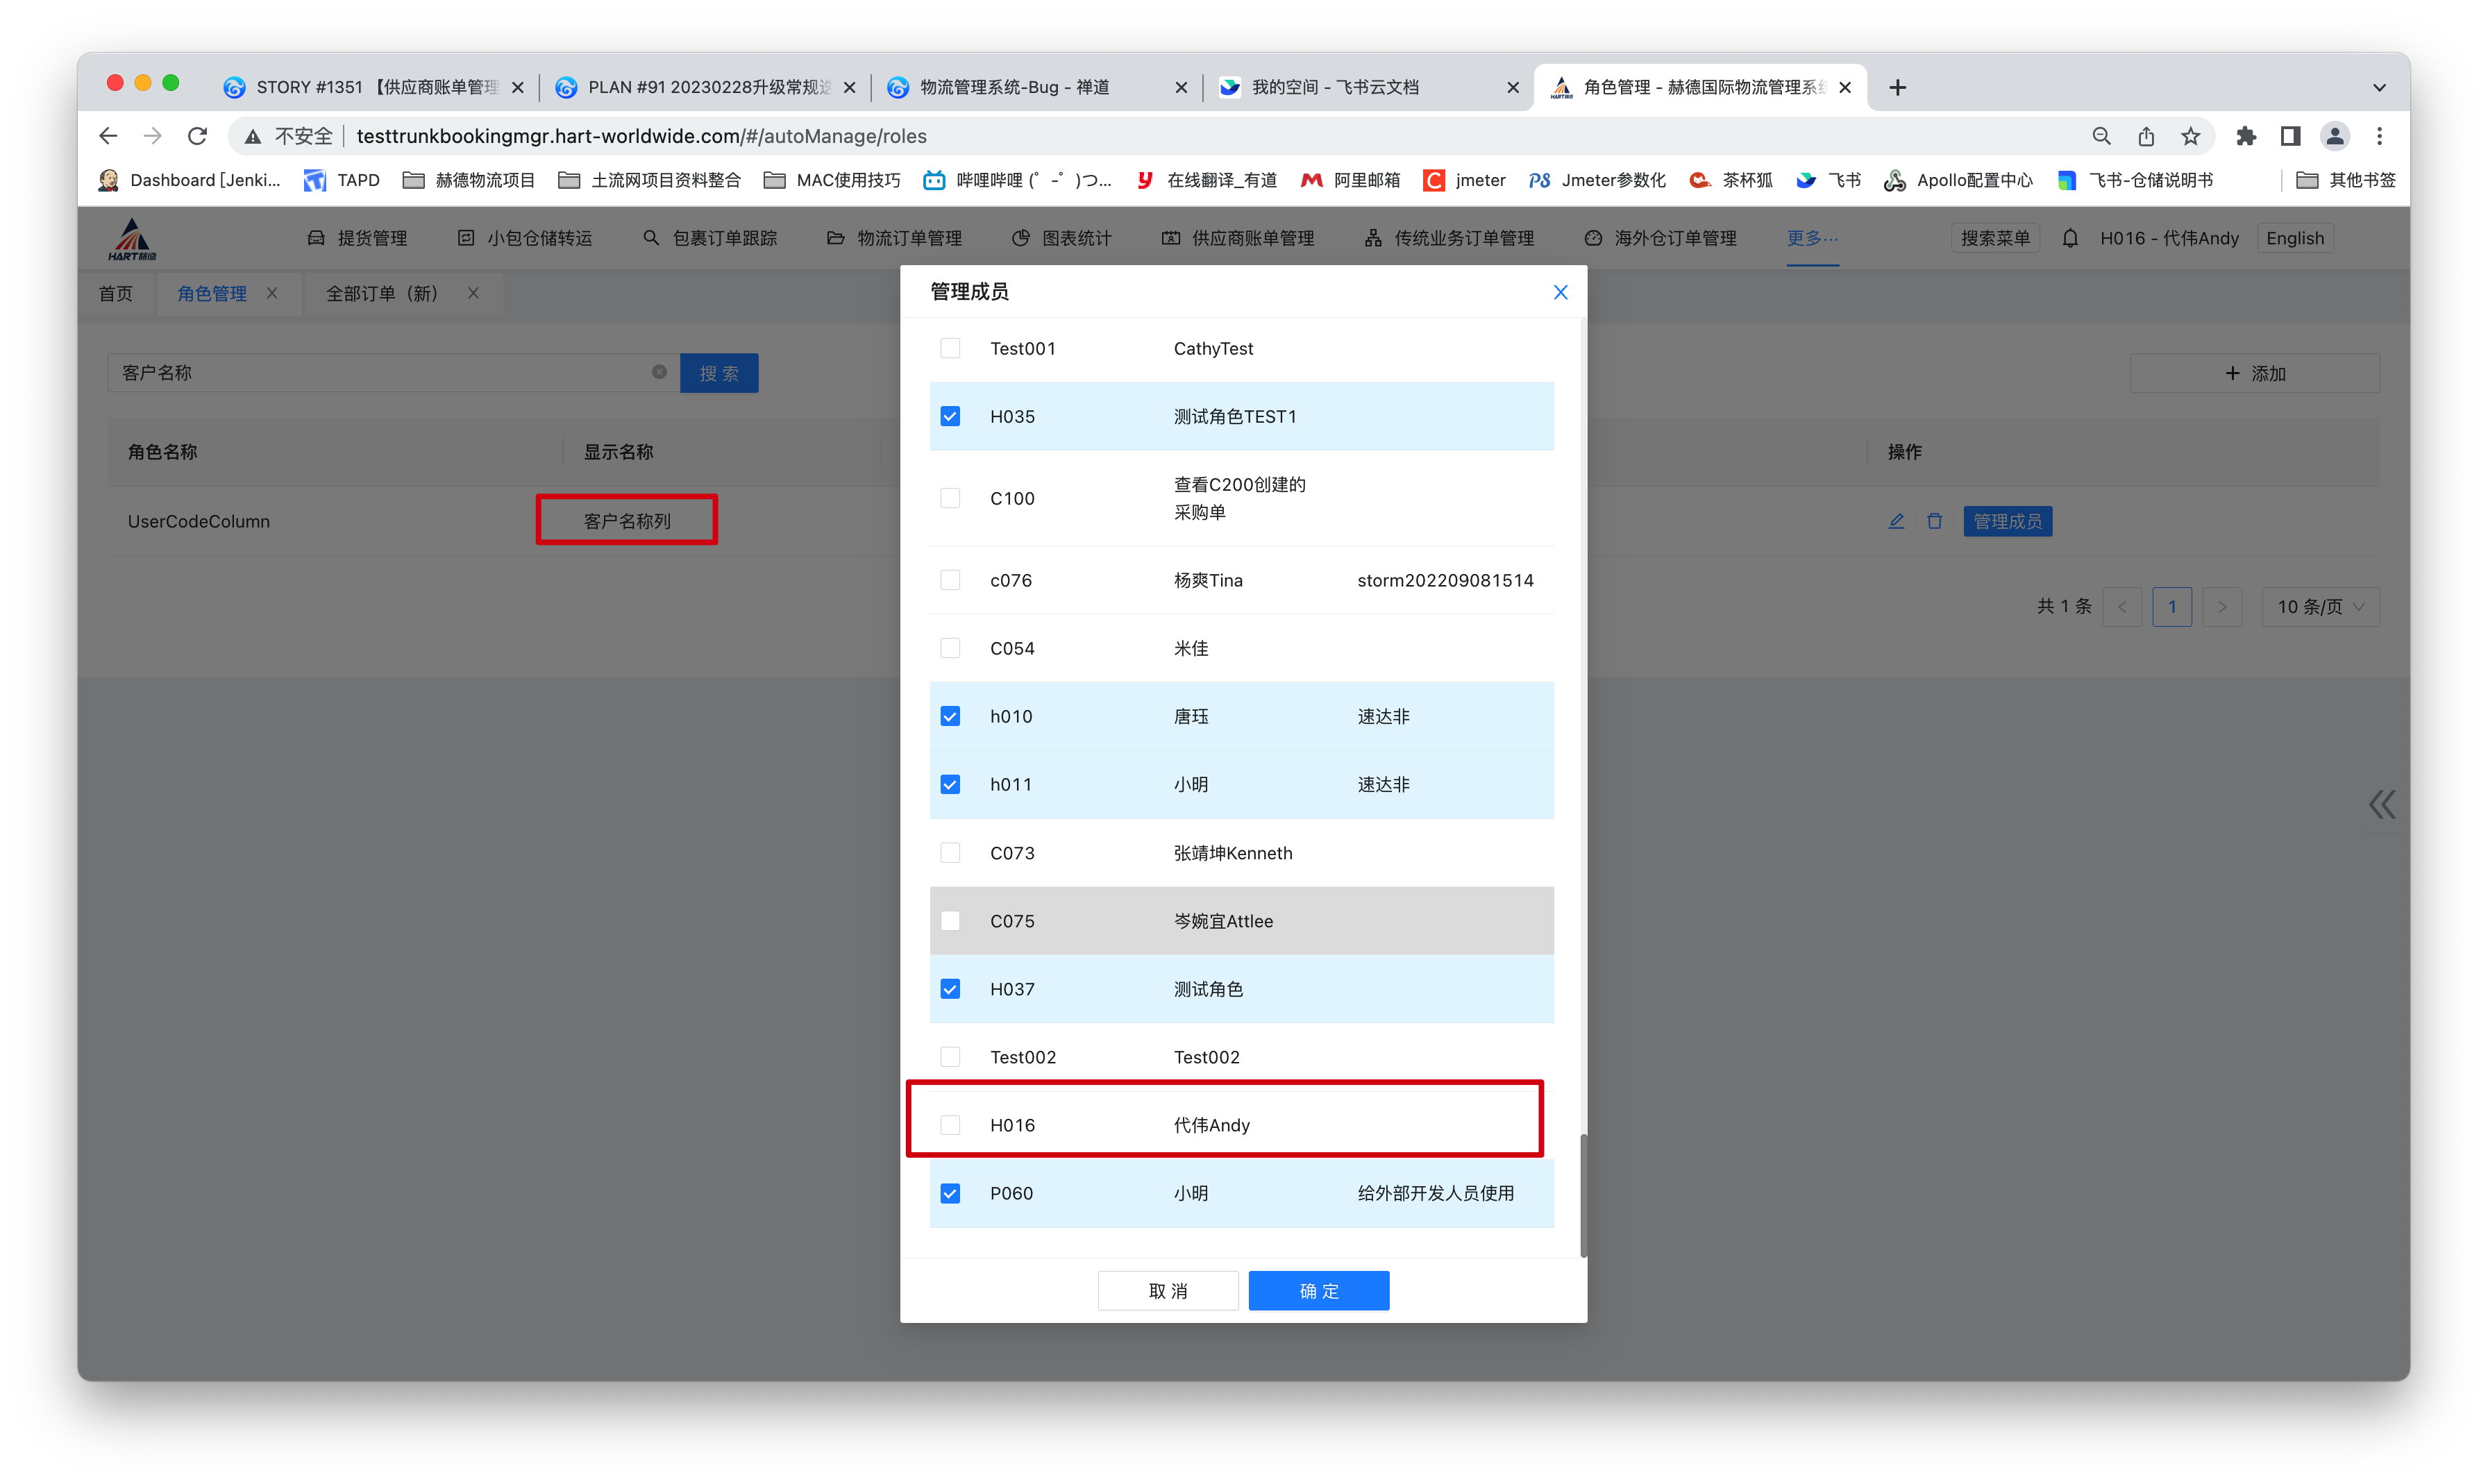The image size is (2488, 1484).
Task: Switch to the 全部订单（新） tab
Action: click(381, 293)
